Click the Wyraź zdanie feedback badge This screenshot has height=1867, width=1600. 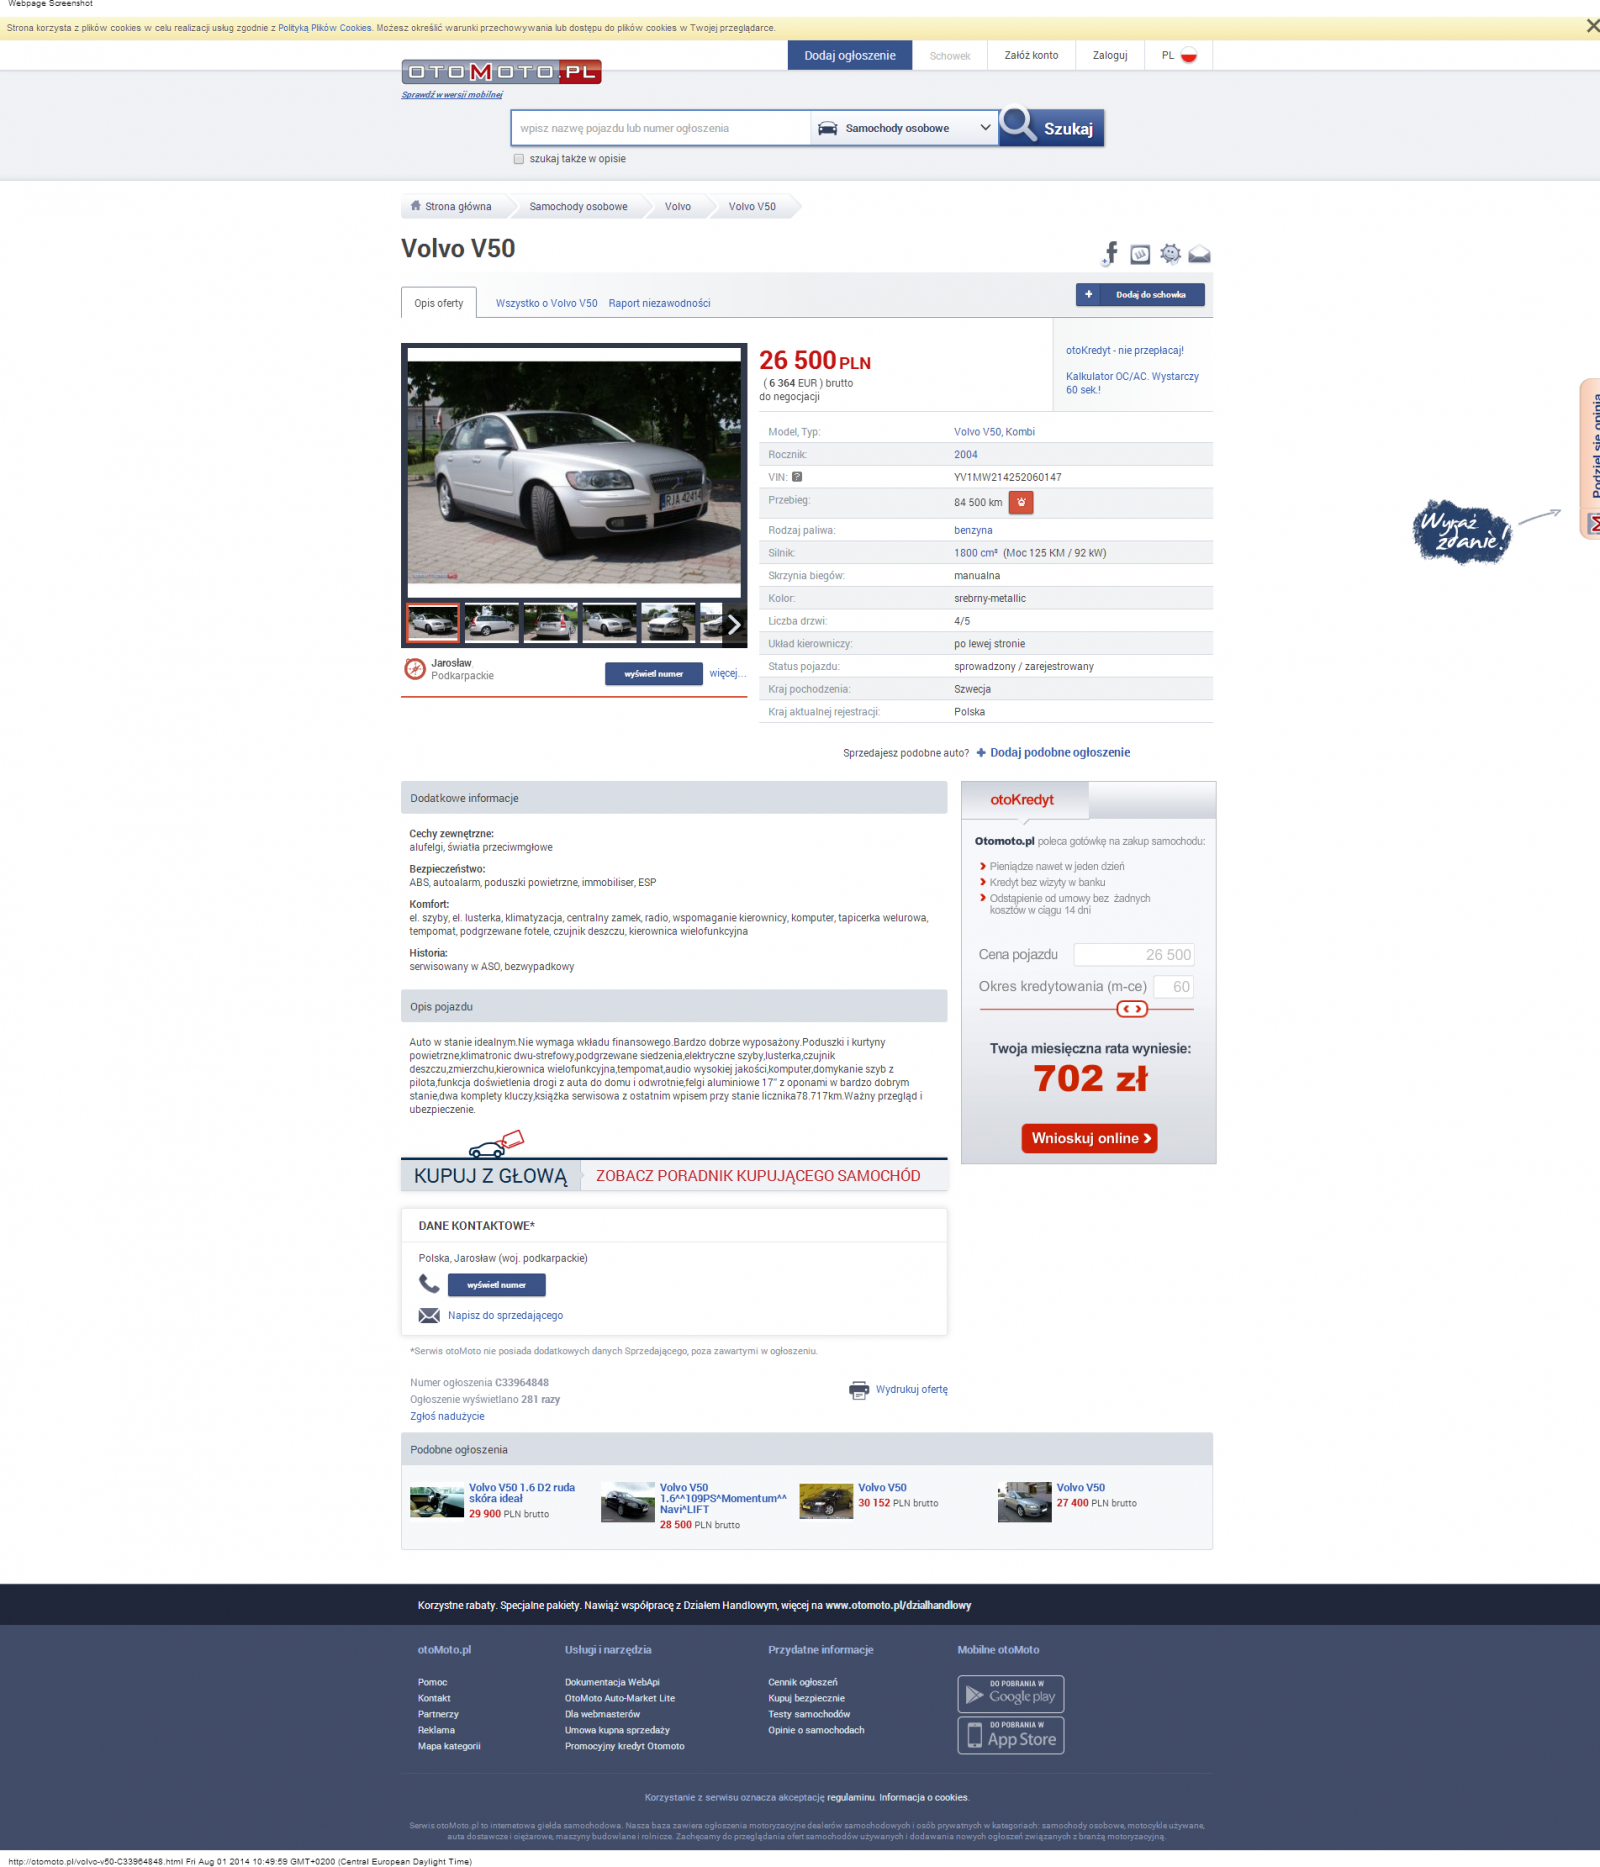coord(1463,532)
